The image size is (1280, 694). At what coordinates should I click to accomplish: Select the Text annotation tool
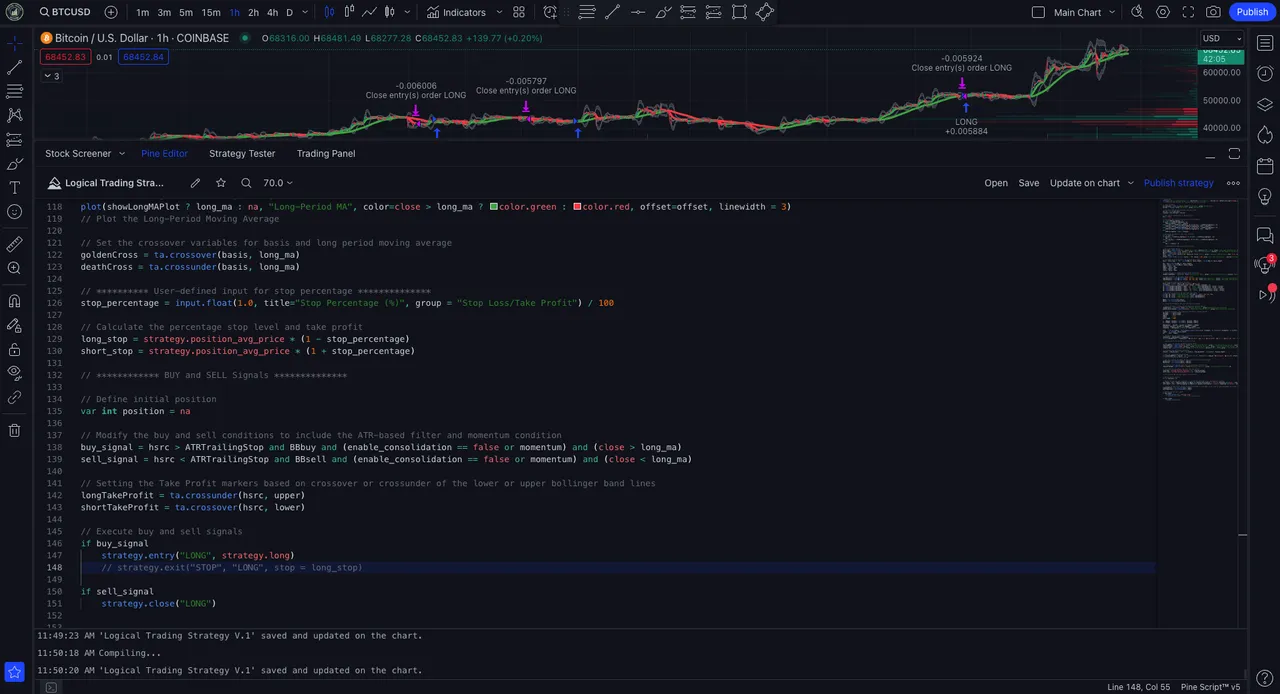point(14,188)
